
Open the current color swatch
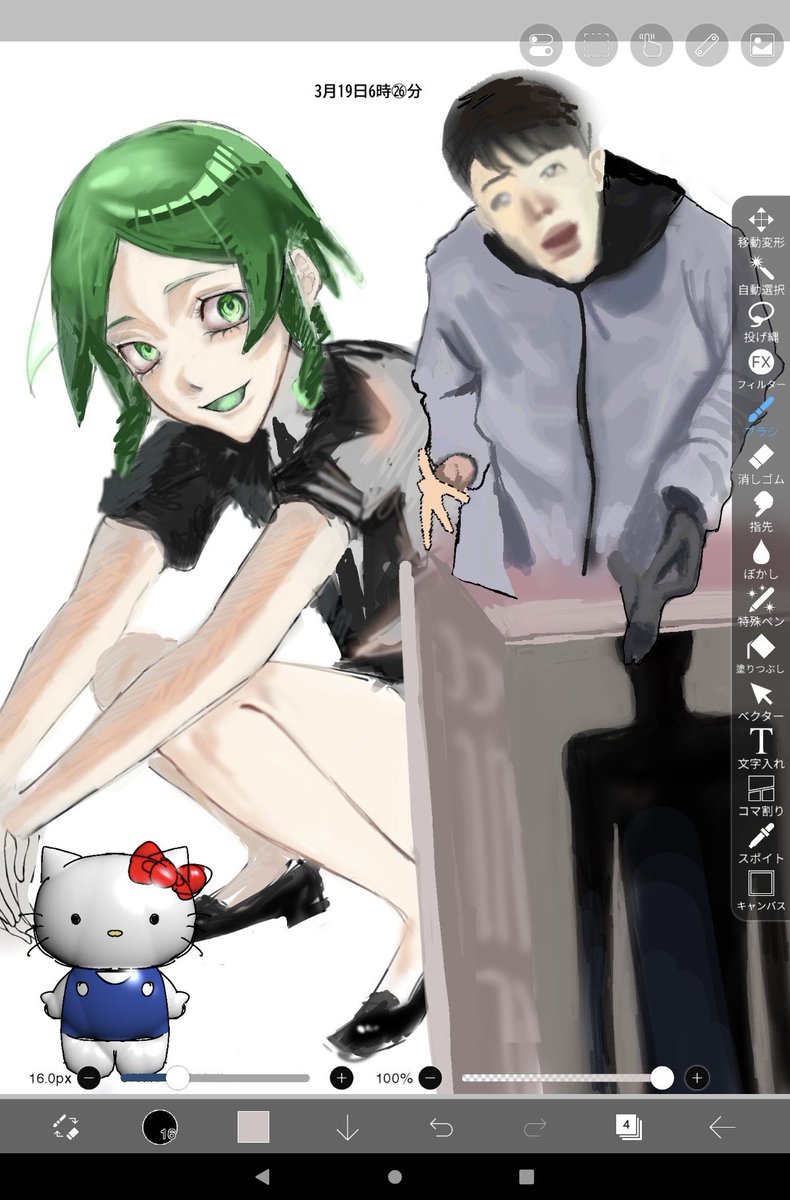pos(253,1127)
